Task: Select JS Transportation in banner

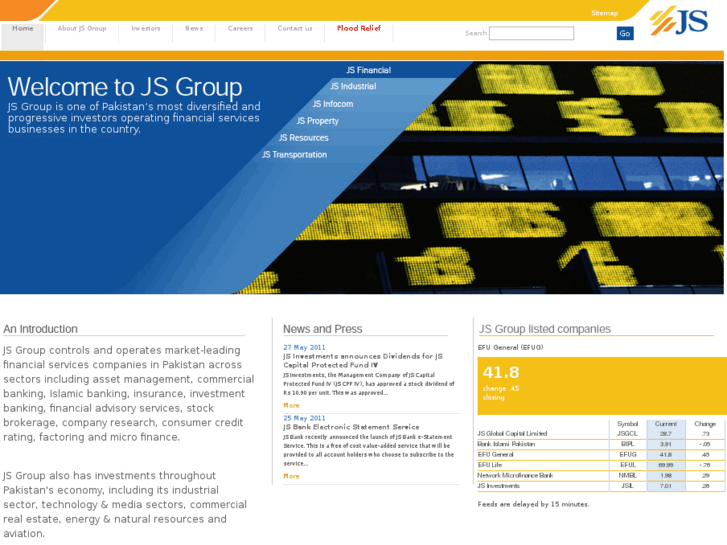Action: coord(294,154)
